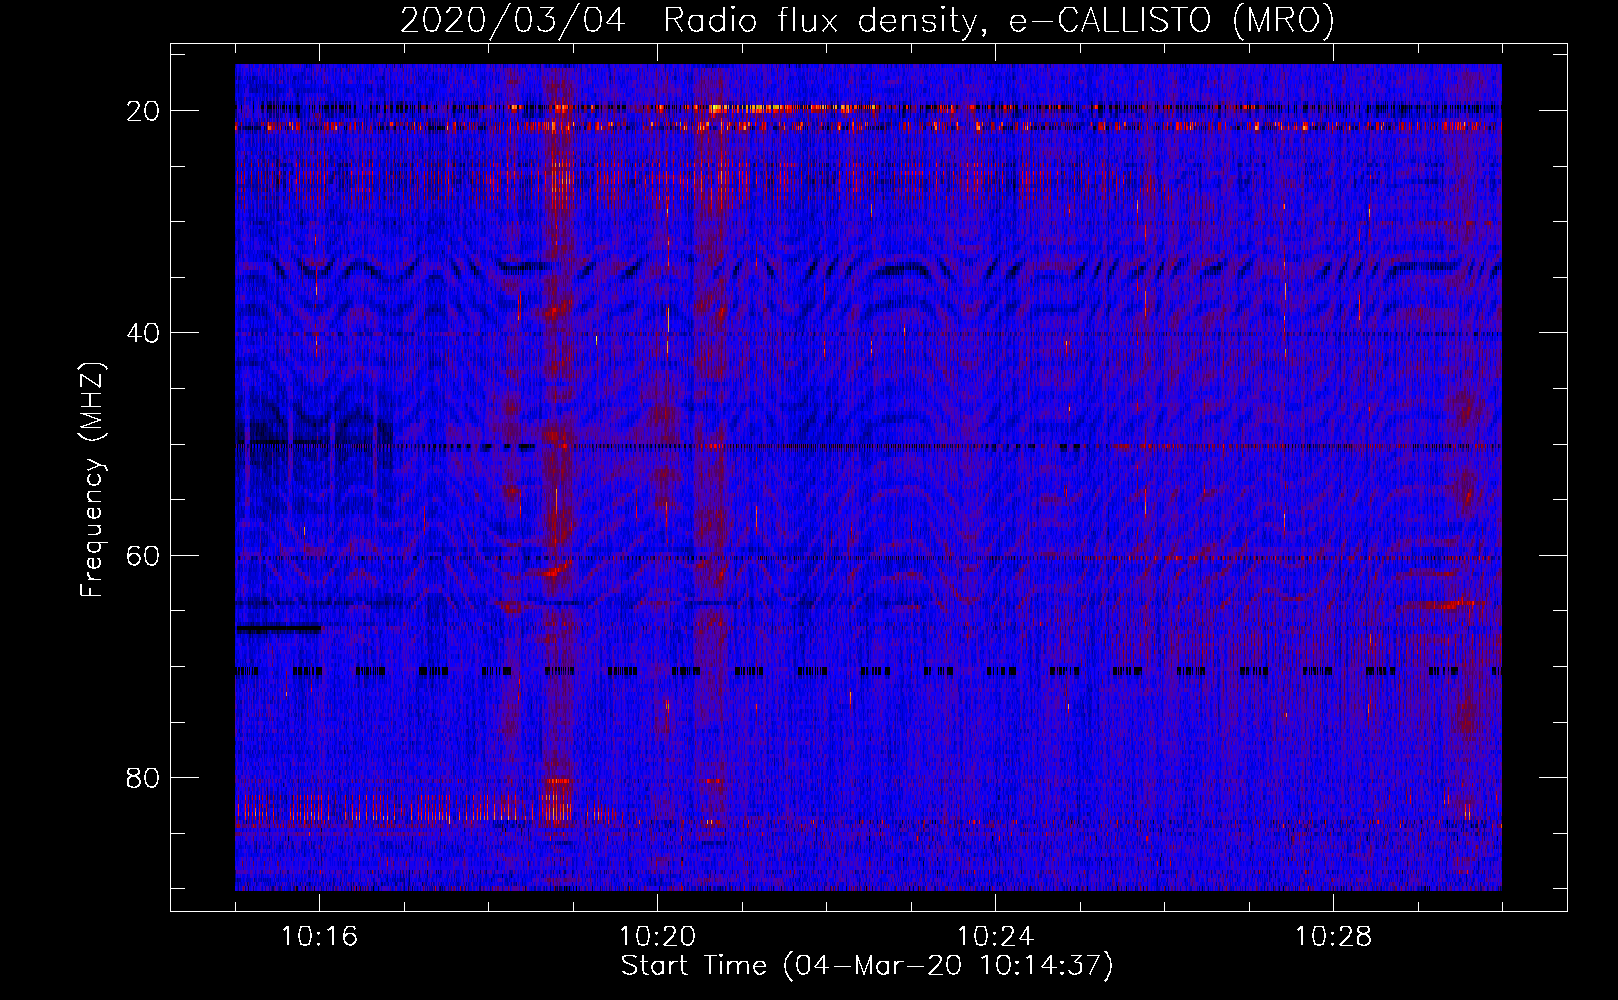Click the 60 MHz frequency tick label
The width and height of the screenshot is (1618, 1000).
pyautogui.click(x=143, y=556)
